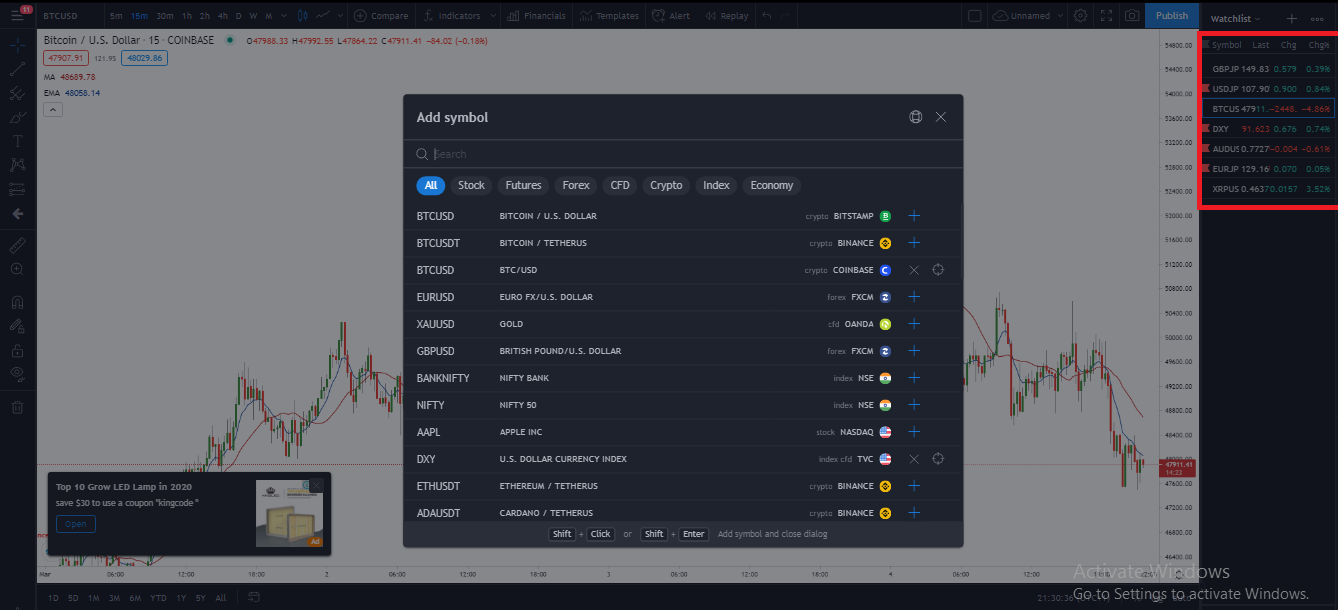Undo the last chart action

(x=767, y=16)
